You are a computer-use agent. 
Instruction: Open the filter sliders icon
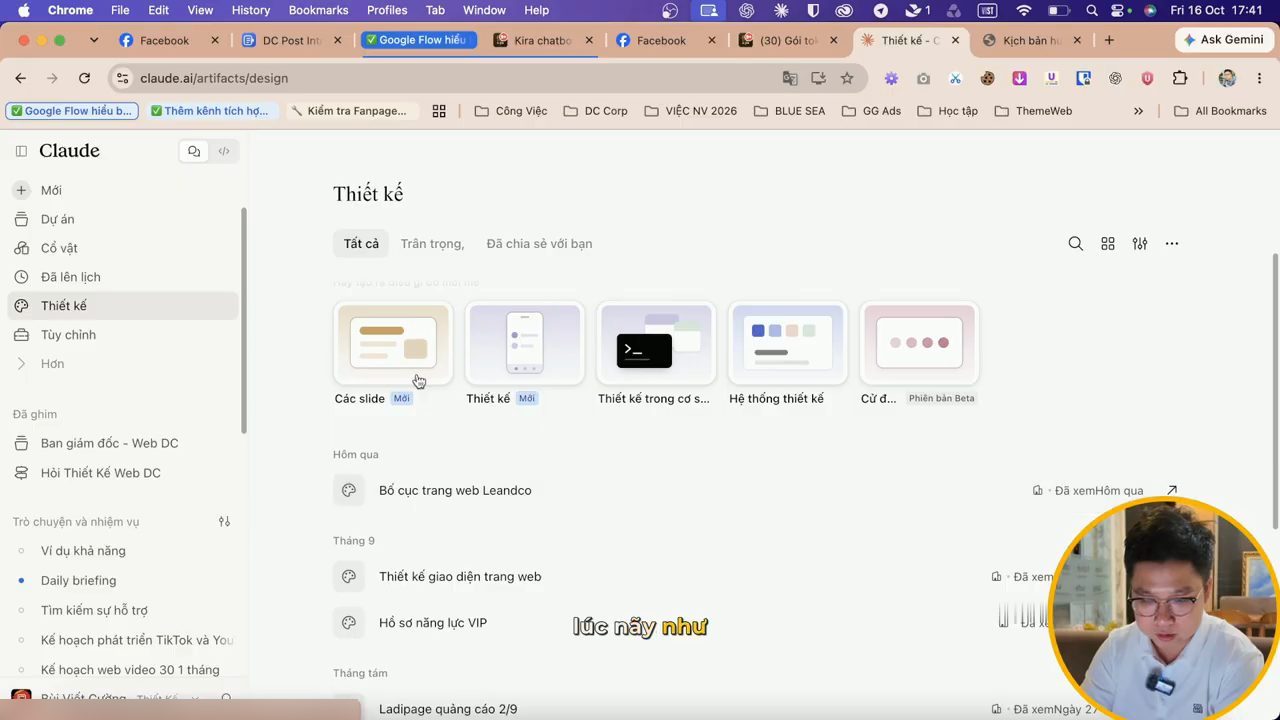[1139, 243]
